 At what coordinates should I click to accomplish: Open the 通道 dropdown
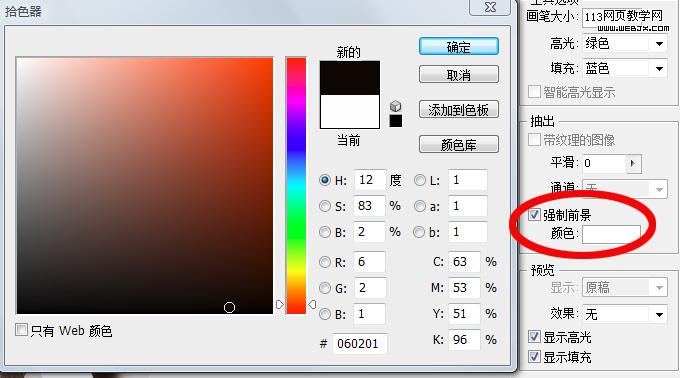(x=625, y=189)
